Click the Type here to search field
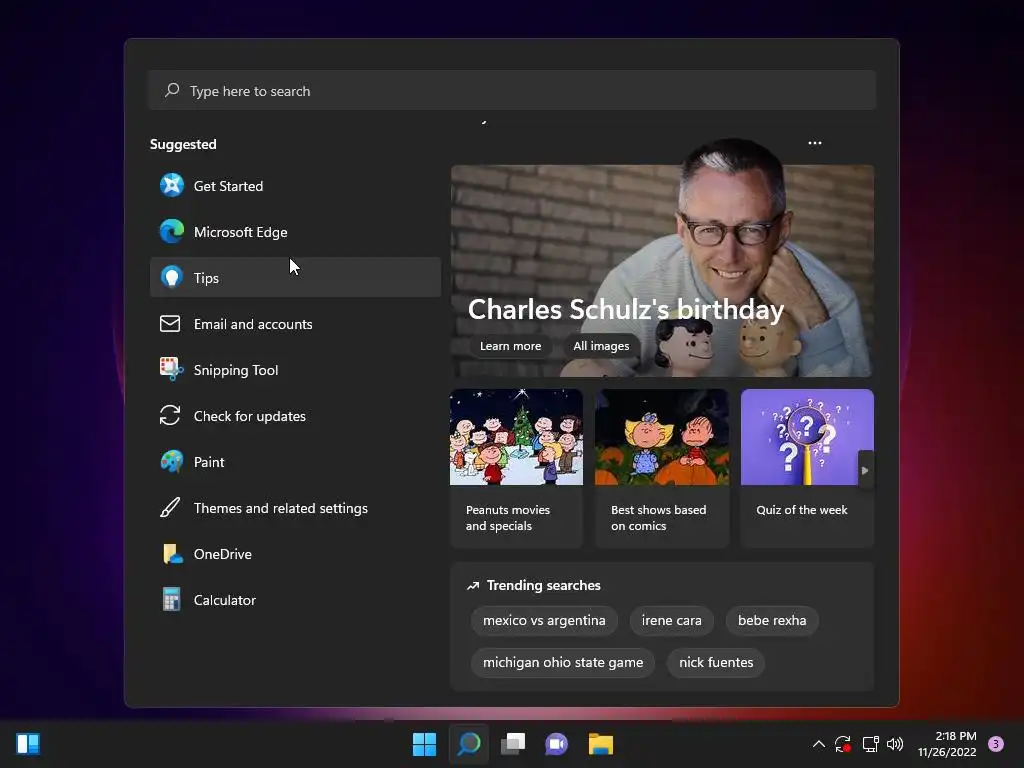This screenshot has height=768, width=1024. [x=512, y=90]
